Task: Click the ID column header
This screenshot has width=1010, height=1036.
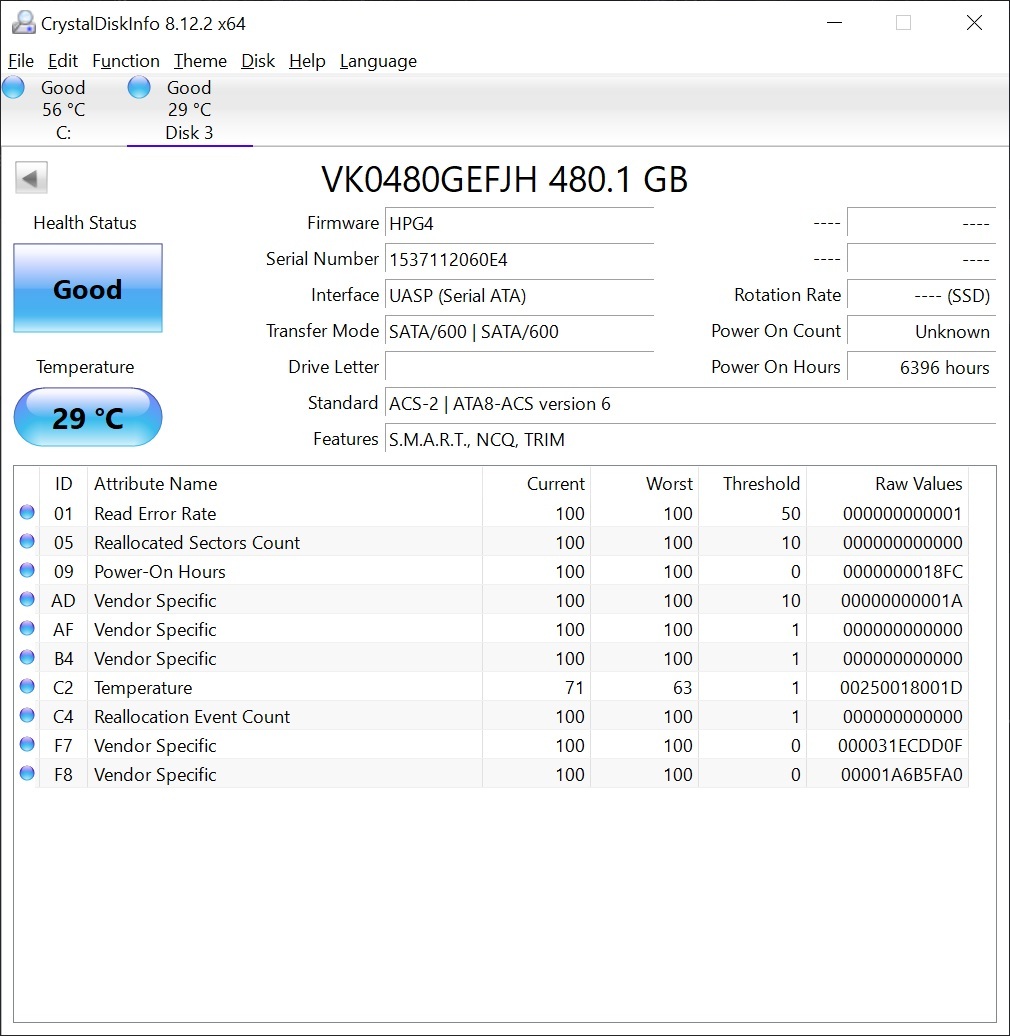Action: point(63,484)
